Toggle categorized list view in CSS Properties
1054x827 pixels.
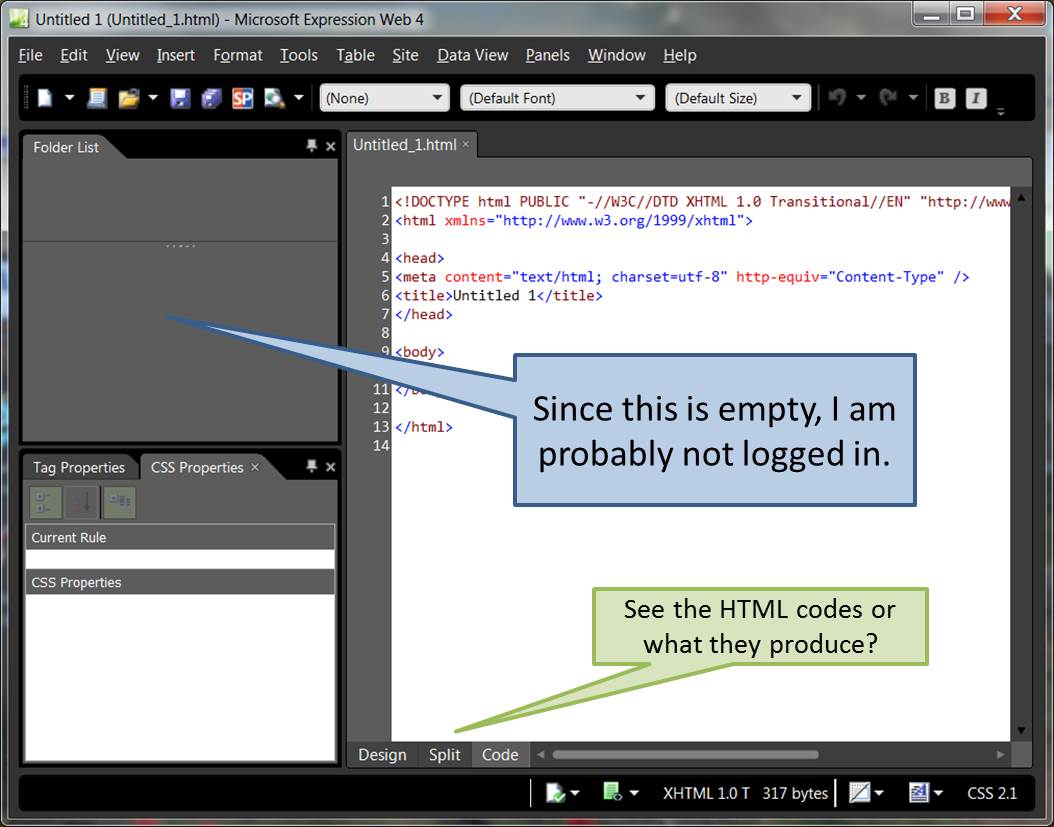(x=46, y=502)
